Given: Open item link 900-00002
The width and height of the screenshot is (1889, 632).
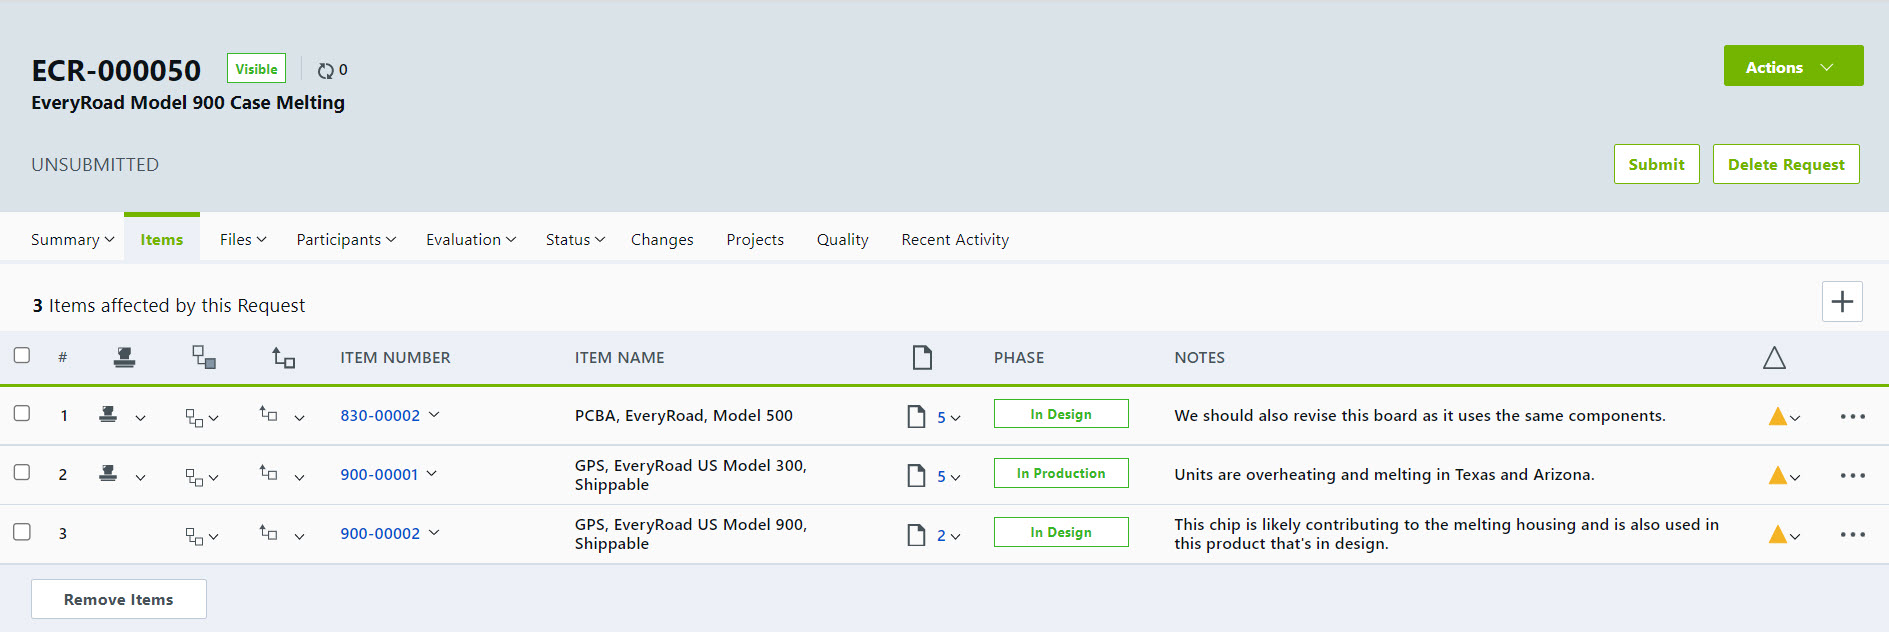Looking at the screenshot, I should (380, 534).
